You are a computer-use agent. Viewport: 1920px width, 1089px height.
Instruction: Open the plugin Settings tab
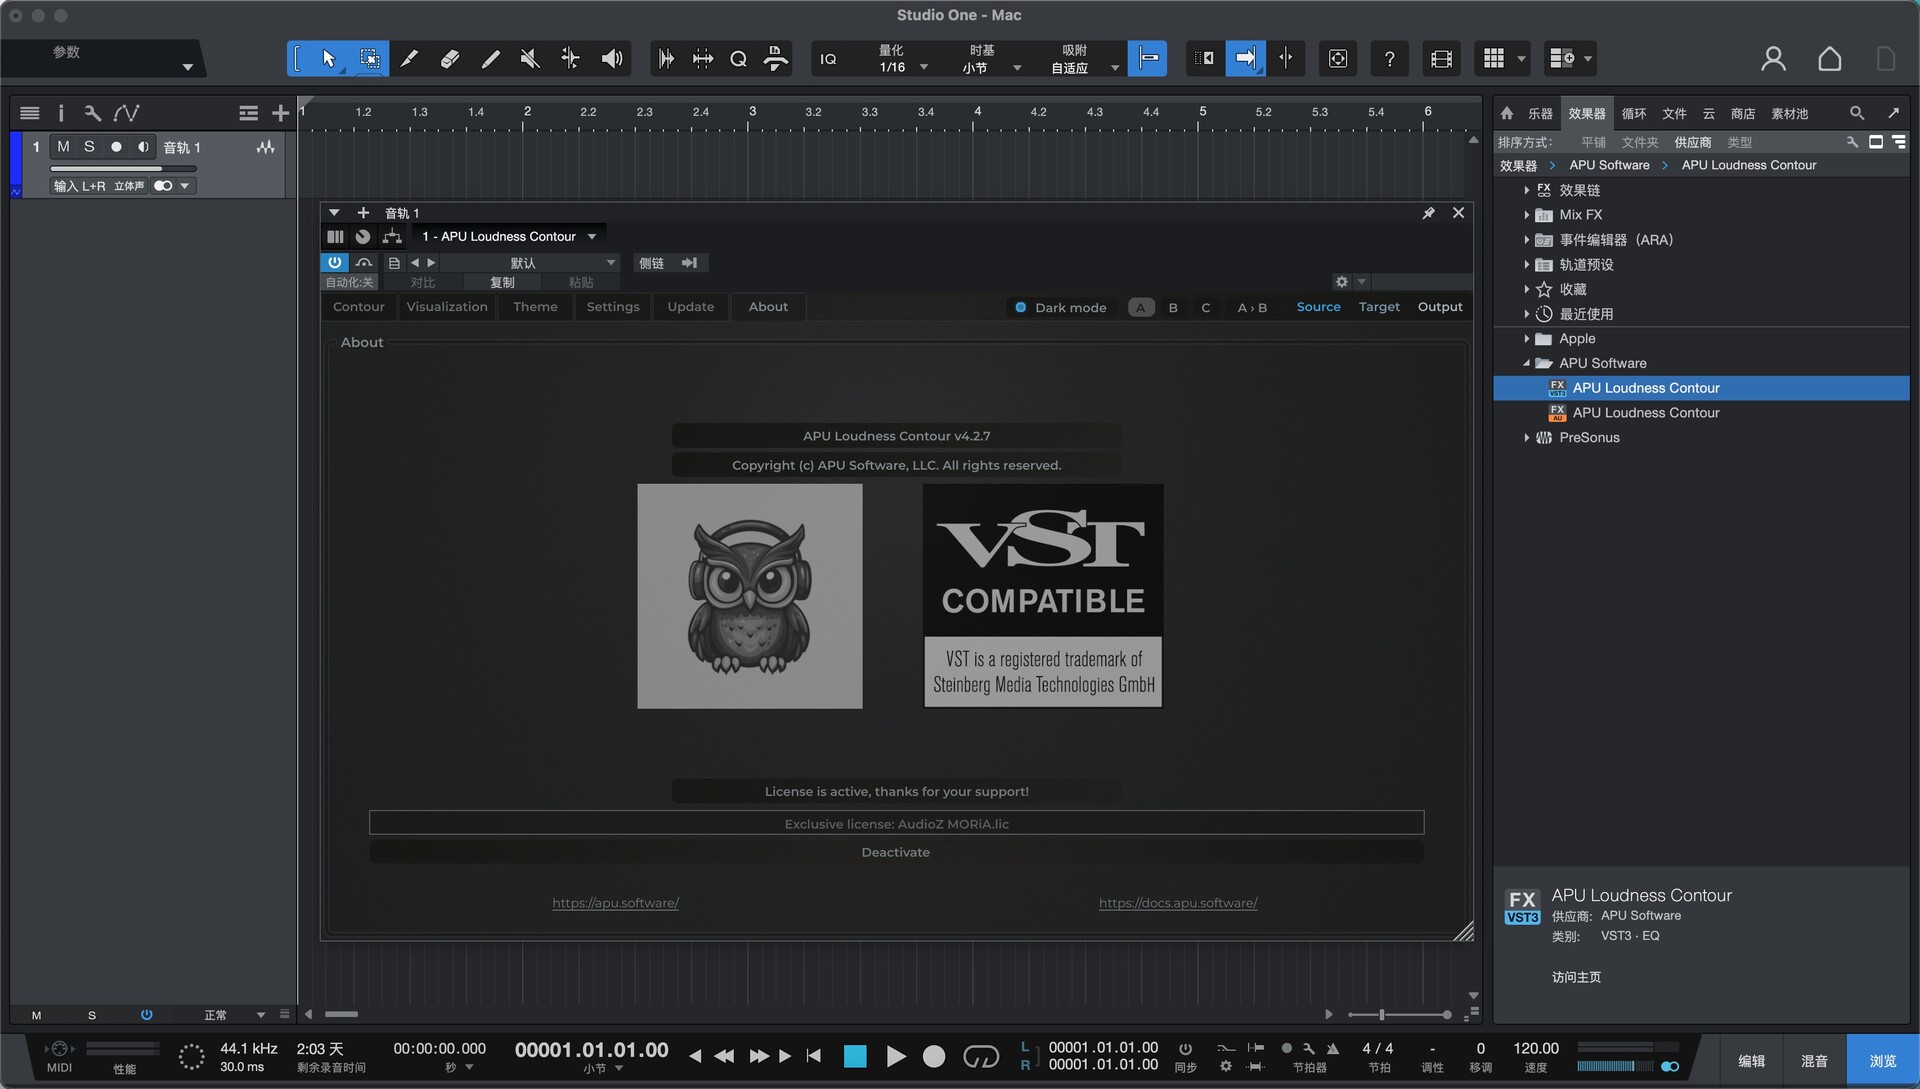[x=613, y=307]
